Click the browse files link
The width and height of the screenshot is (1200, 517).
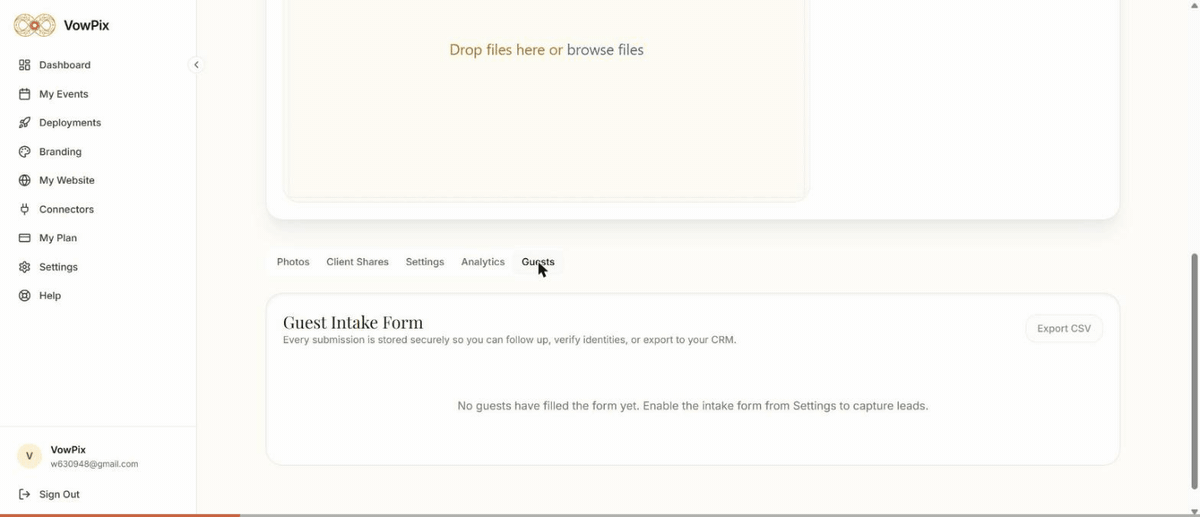pos(605,49)
